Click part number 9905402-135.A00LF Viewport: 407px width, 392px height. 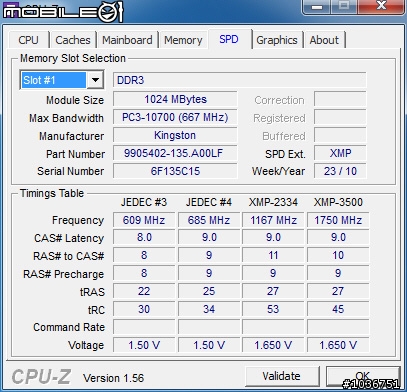[175, 153]
